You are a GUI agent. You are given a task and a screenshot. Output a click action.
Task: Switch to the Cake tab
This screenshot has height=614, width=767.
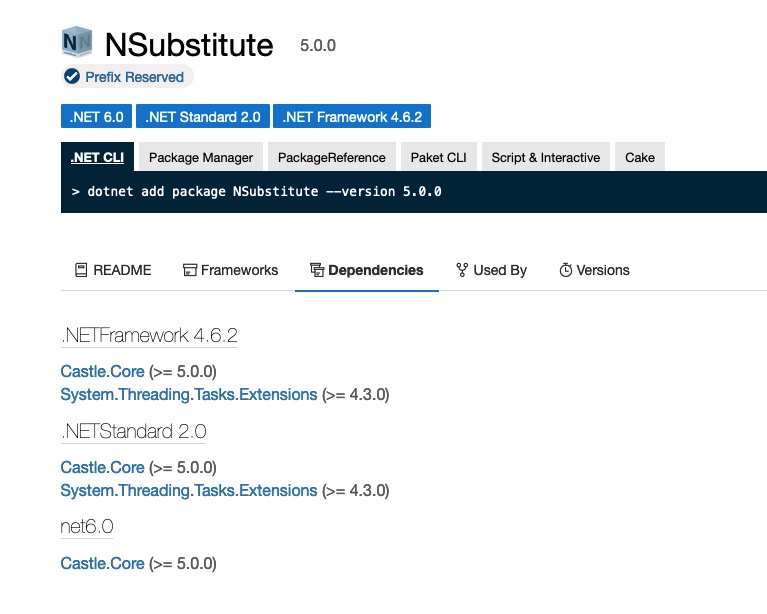639,157
